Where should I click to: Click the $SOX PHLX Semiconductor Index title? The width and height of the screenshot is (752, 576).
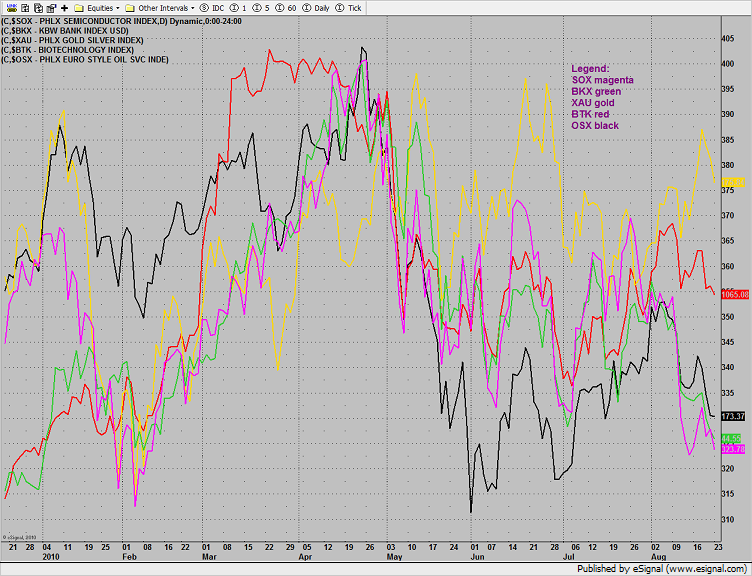121,22
